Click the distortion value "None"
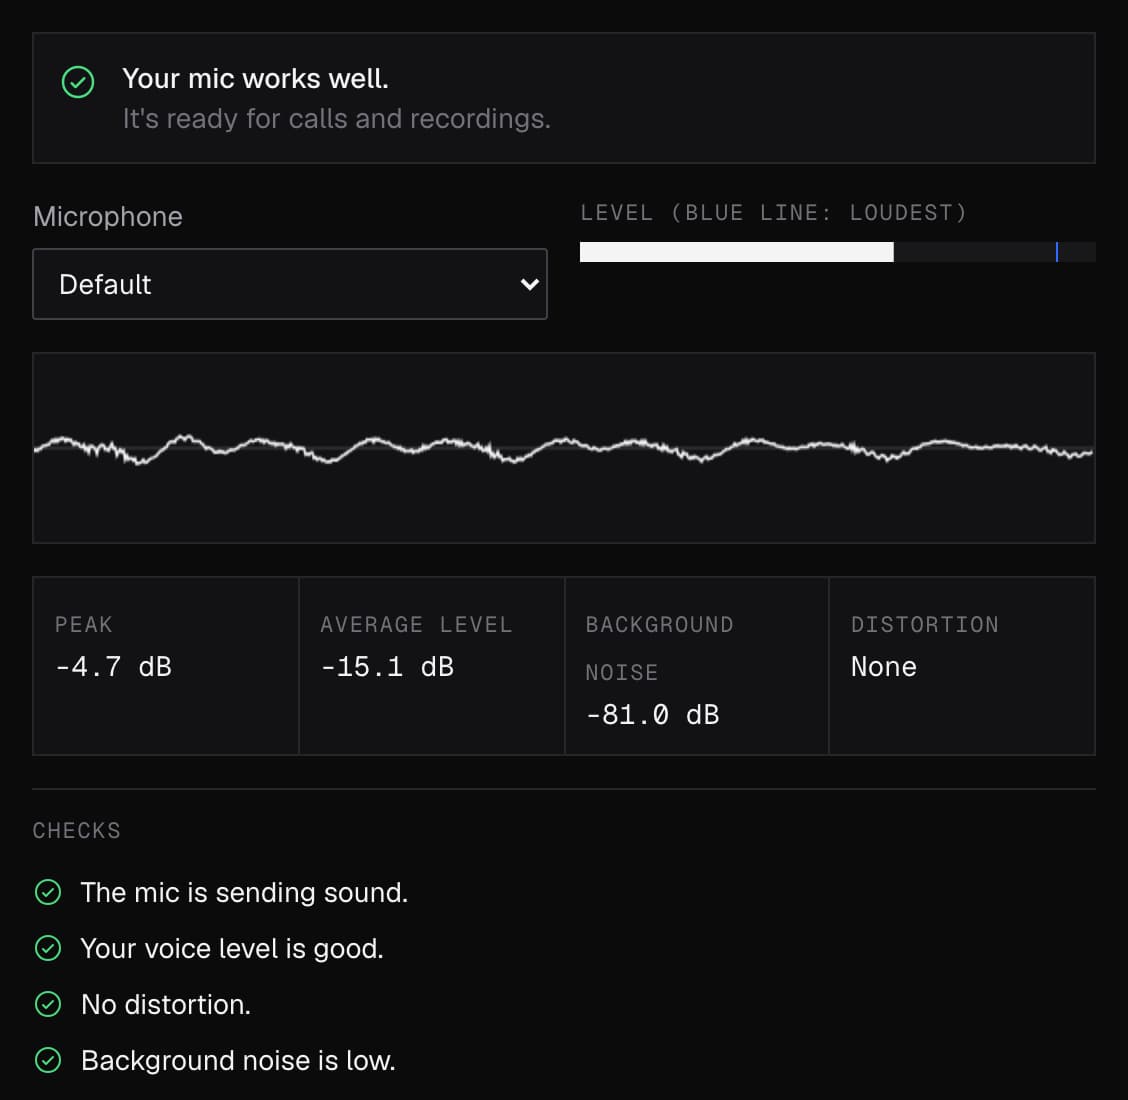The image size is (1128, 1100). (x=883, y=667)
